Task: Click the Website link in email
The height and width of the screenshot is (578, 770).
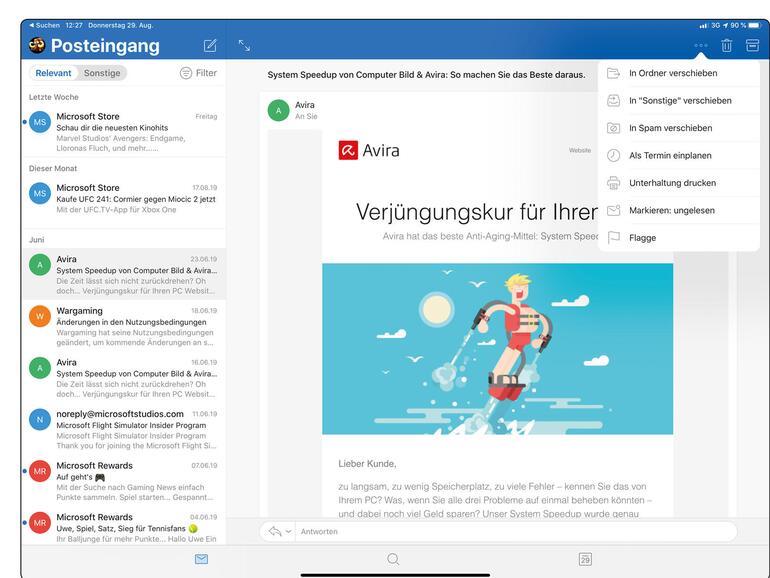Action: (x=580, y=150)
